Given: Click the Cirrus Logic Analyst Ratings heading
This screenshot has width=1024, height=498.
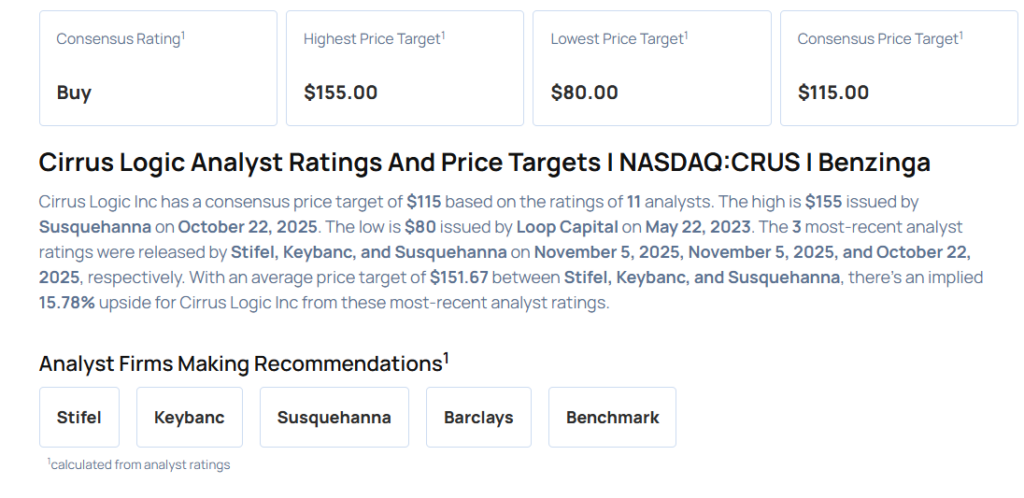Looking at the screenshot, I should (484, 162).
